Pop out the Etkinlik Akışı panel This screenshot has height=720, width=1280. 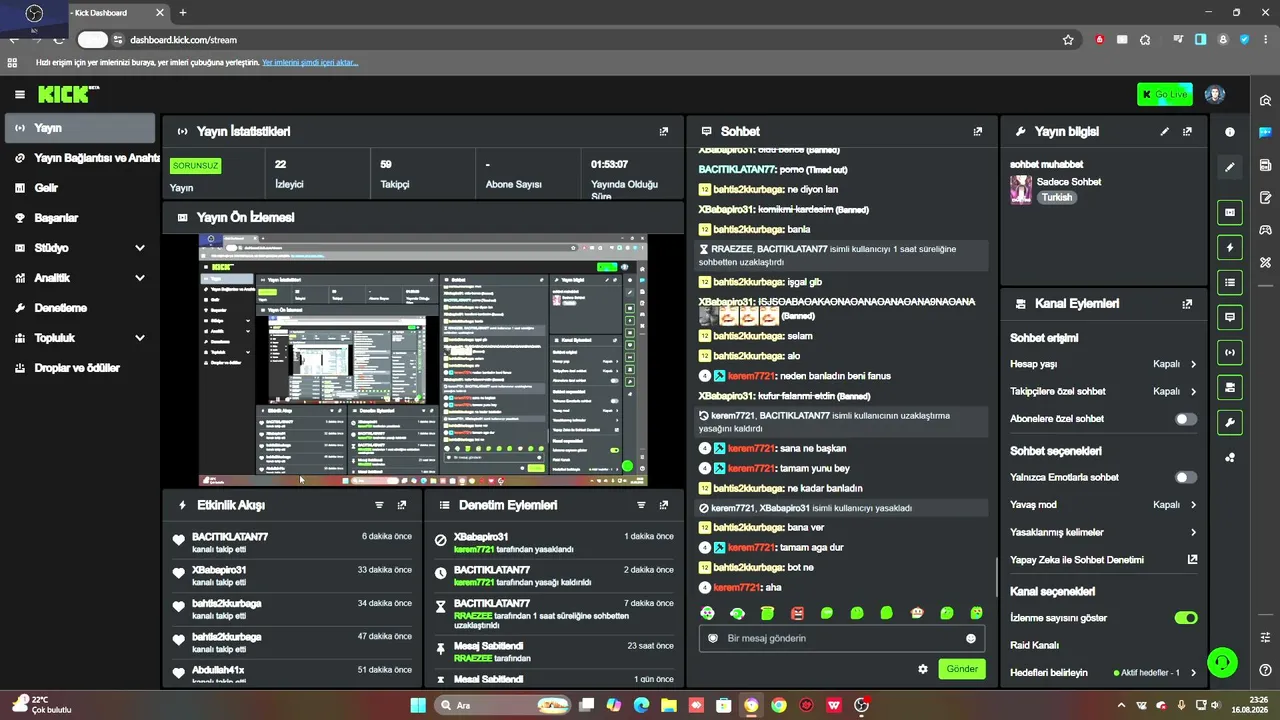(402, 506)
